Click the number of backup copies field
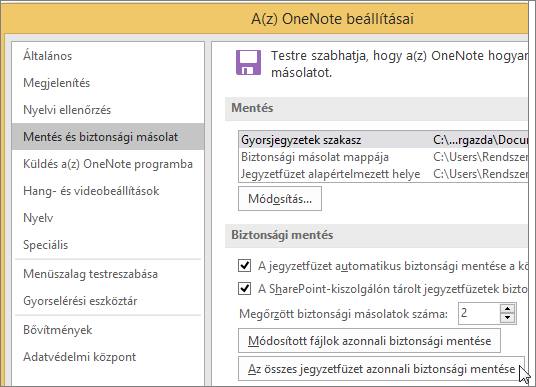Screen dimensions: 536x387 pos(479,313)
